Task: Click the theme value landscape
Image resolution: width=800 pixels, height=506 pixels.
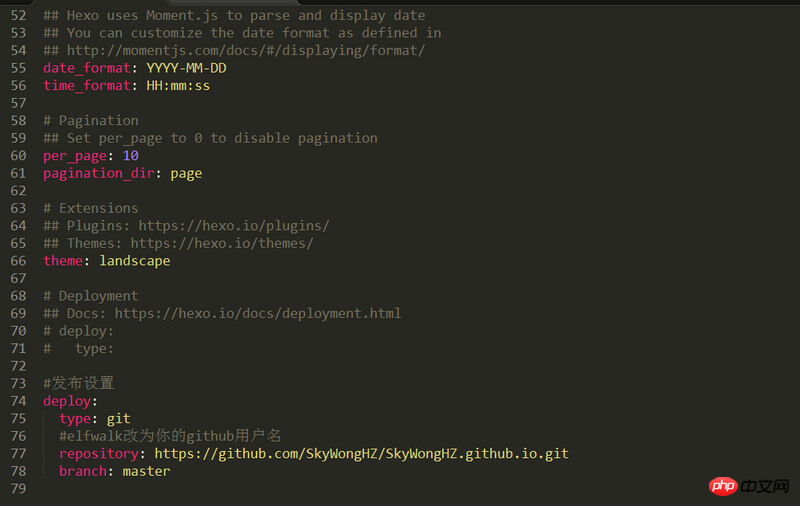Action: pyautogui.click(x=135, y=261)
